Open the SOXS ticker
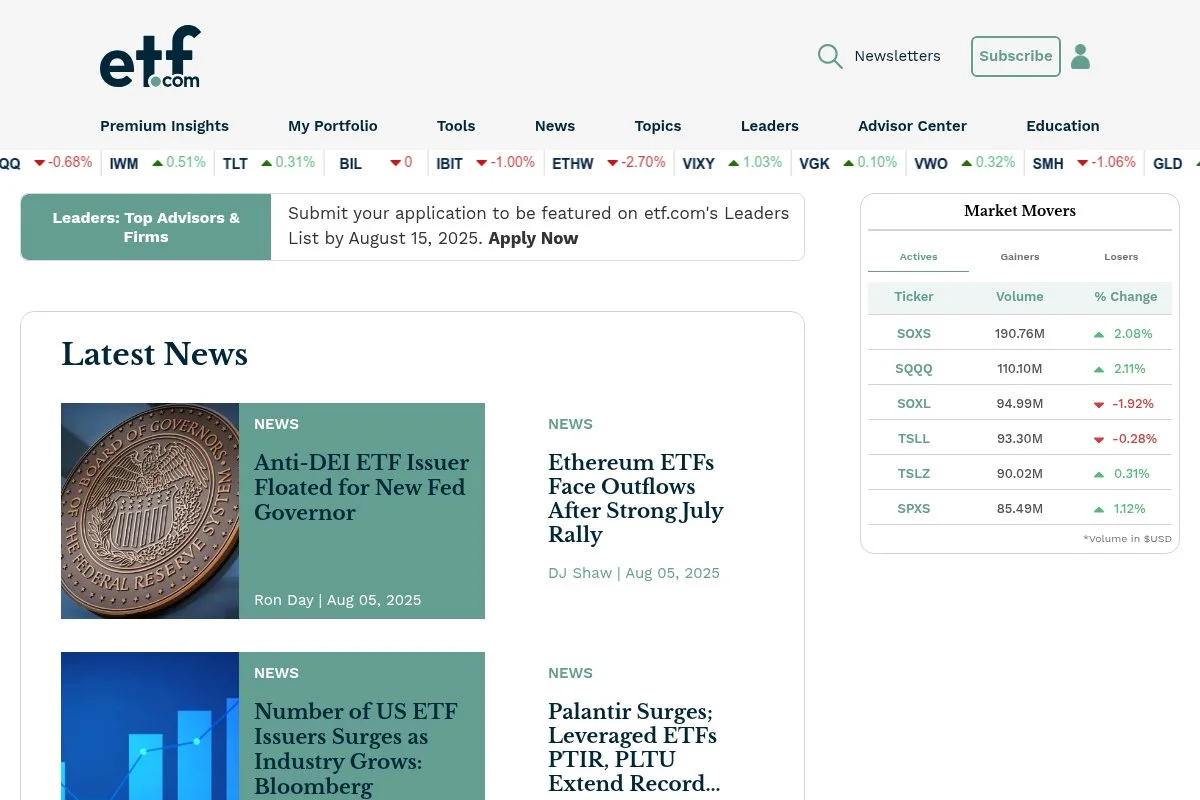 [x=914, y=334]
